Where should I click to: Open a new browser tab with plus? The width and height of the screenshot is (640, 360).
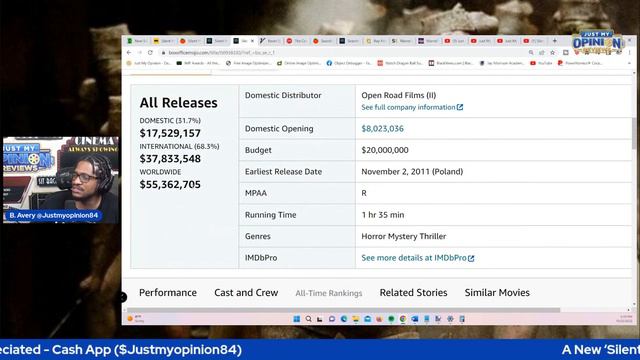(x=554, y=41)
